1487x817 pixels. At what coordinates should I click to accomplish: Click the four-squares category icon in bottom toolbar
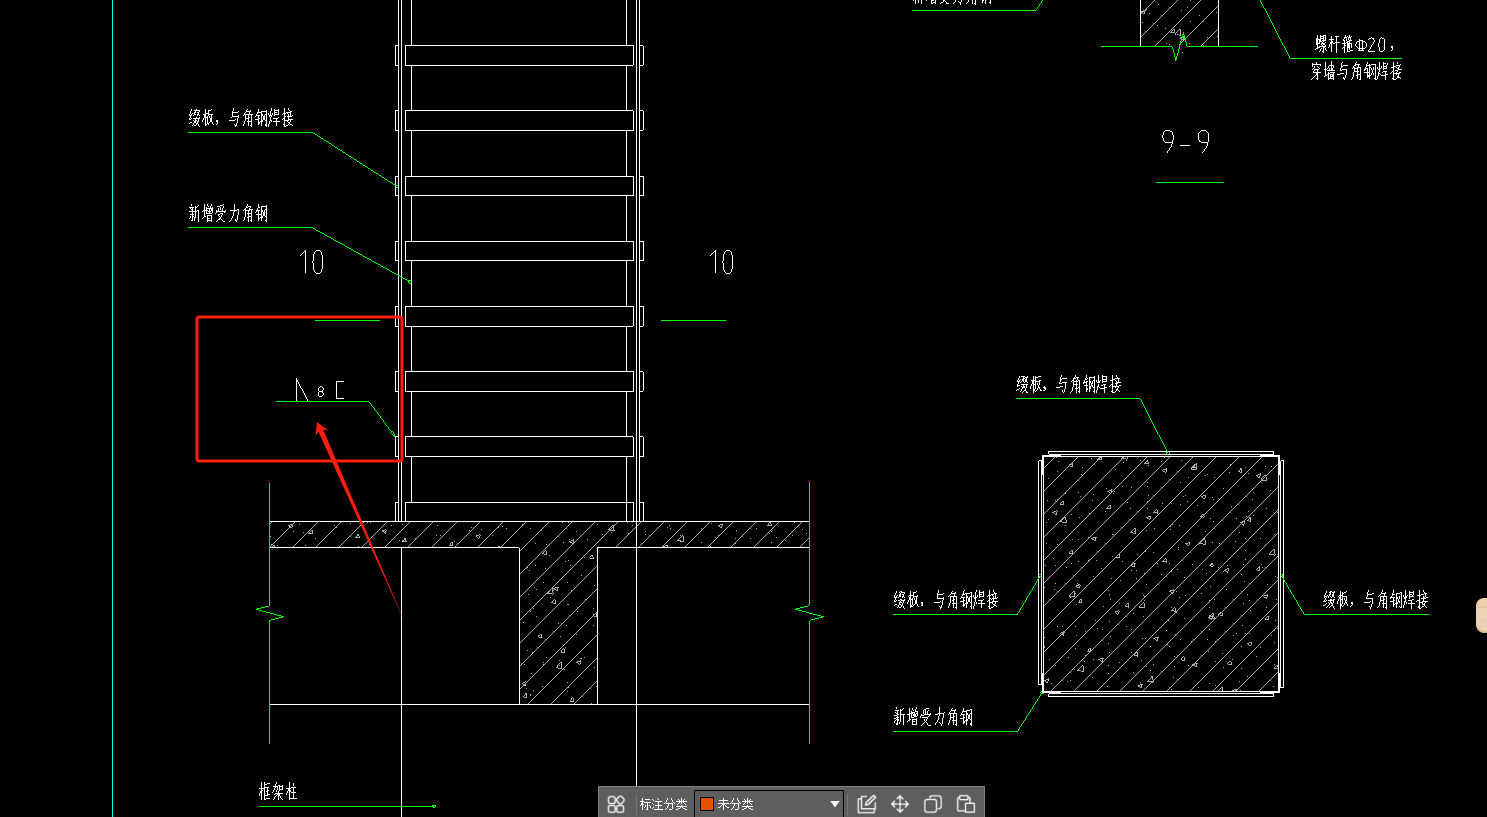(x=616, y=804)
